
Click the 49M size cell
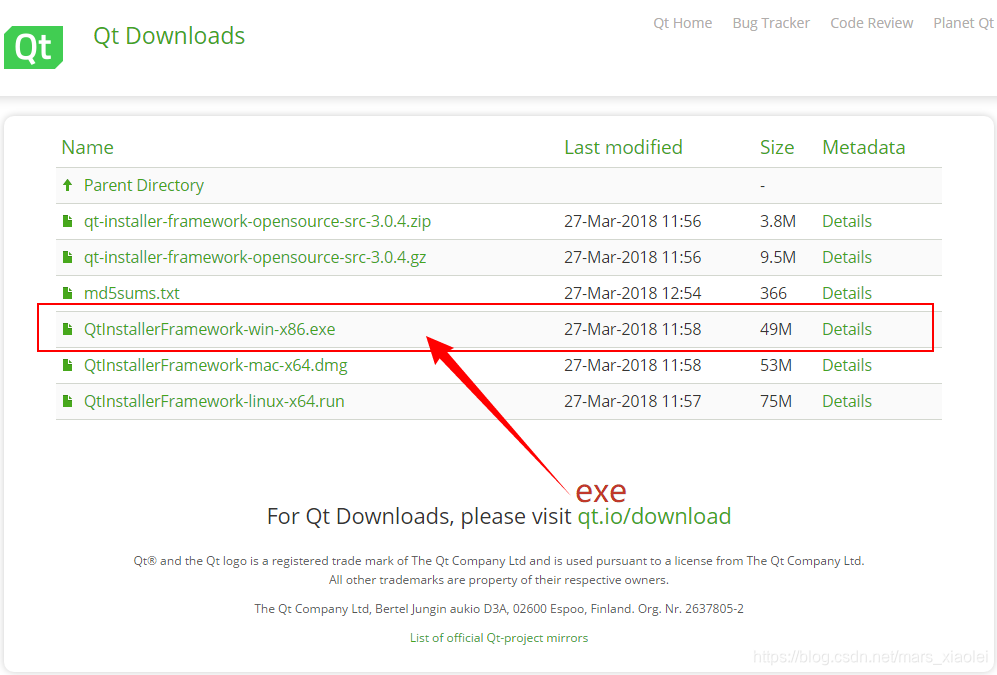tap(776, 329)
